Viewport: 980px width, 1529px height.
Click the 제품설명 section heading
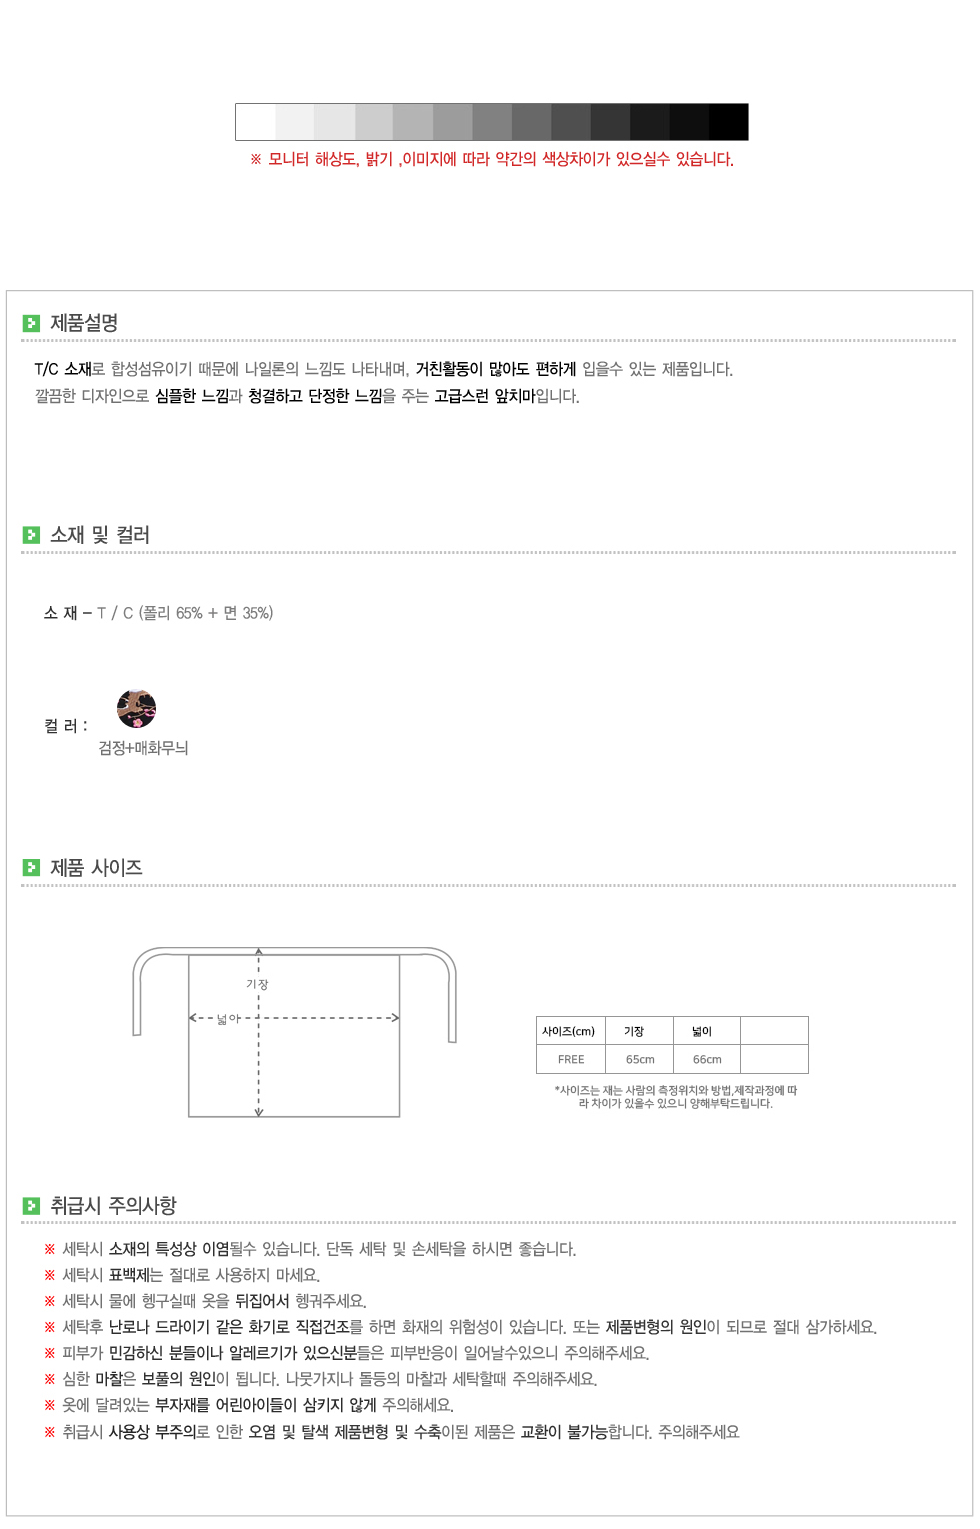[84, 323]
